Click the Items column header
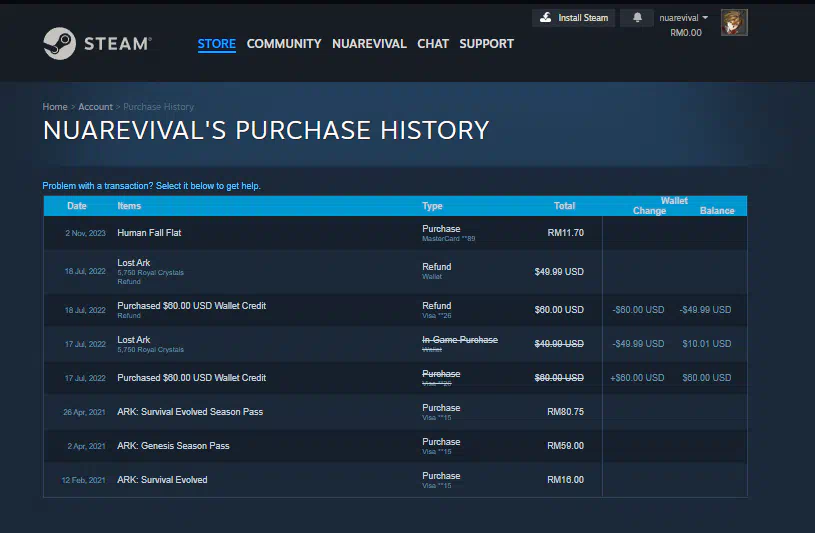This screenshot has height=533, width=815. pyautogui.click(x=129, y=206)
